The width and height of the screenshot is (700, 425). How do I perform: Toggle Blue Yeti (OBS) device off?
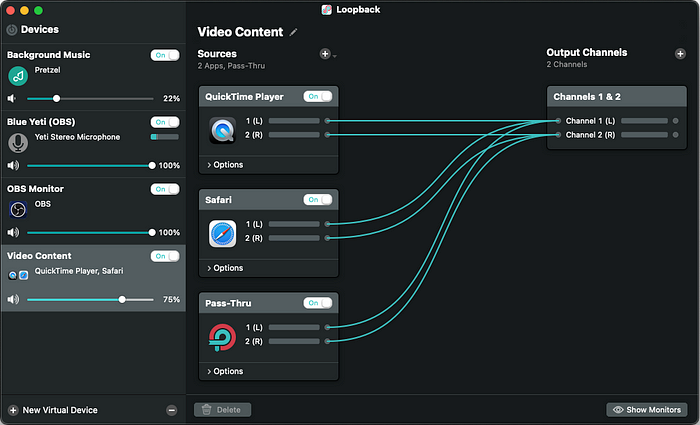pyautogui.click(x=165, y=122)
